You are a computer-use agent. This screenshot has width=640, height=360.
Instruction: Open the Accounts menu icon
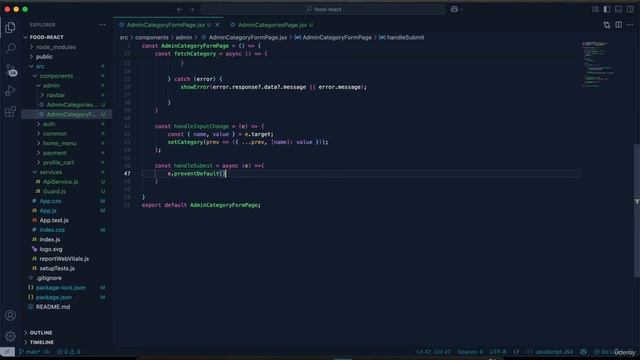click(10, 315)
